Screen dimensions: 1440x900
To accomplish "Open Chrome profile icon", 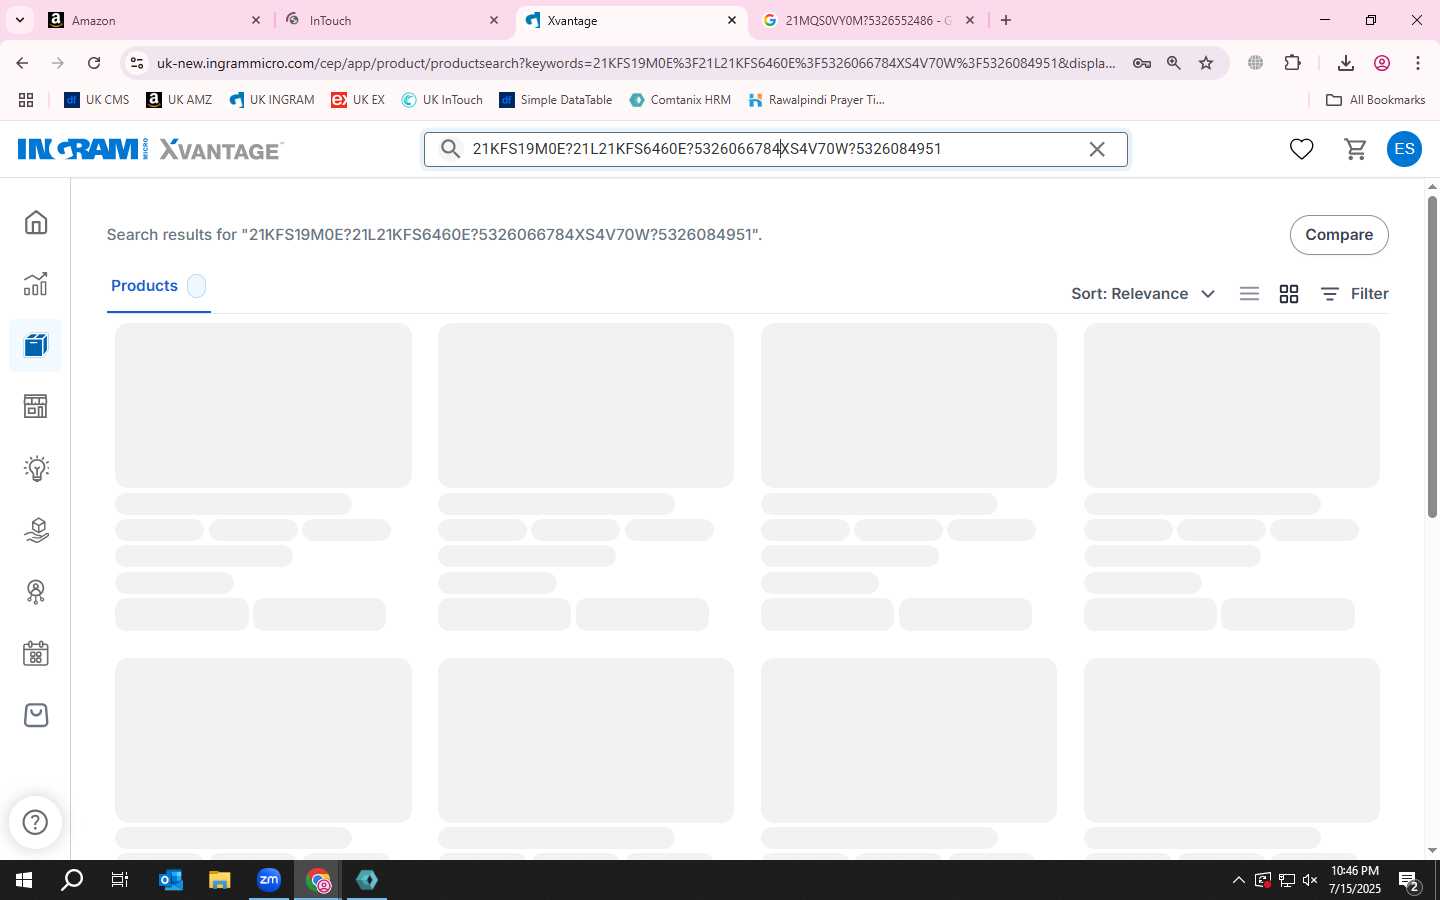I will (1382, 63).
